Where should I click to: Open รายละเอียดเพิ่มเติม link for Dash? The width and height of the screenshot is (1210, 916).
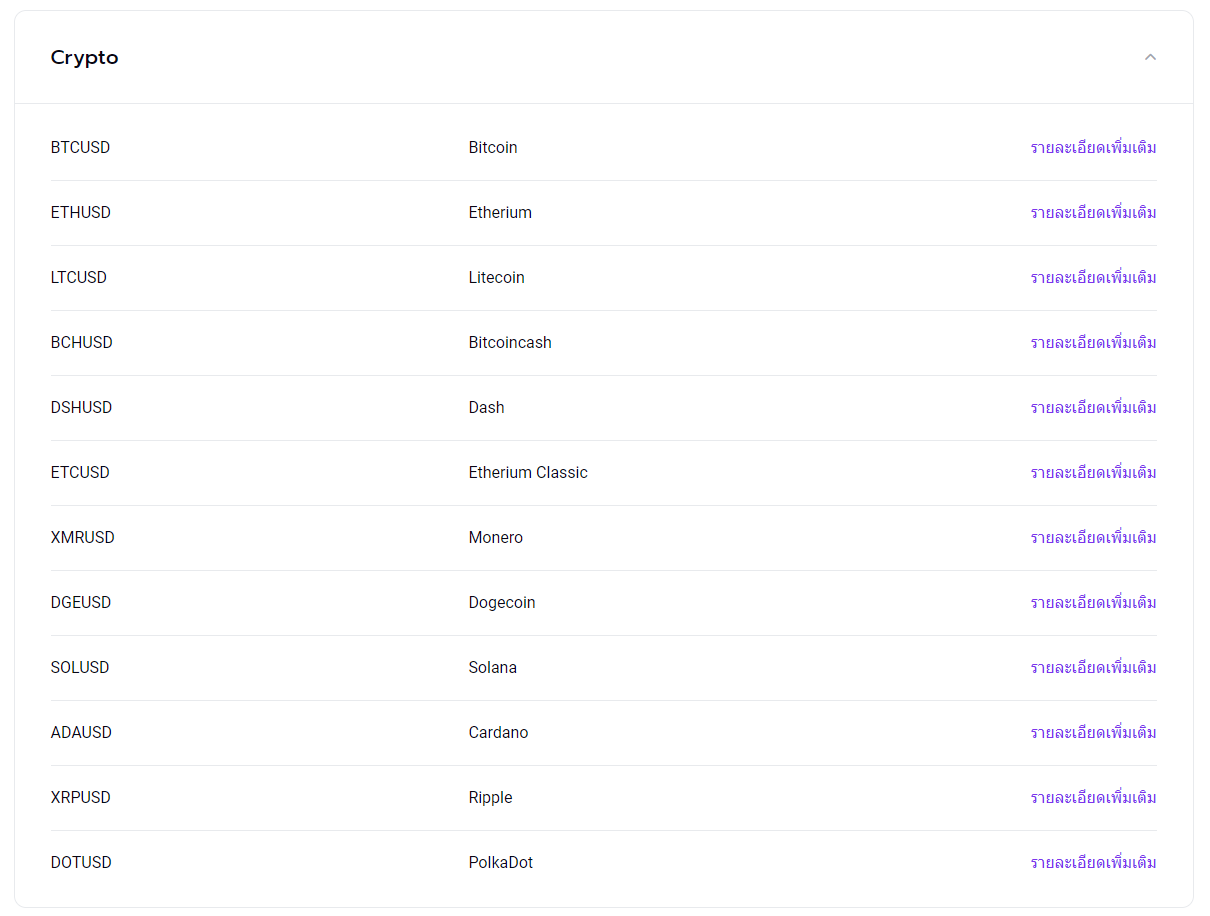(x=1094, y=408)
